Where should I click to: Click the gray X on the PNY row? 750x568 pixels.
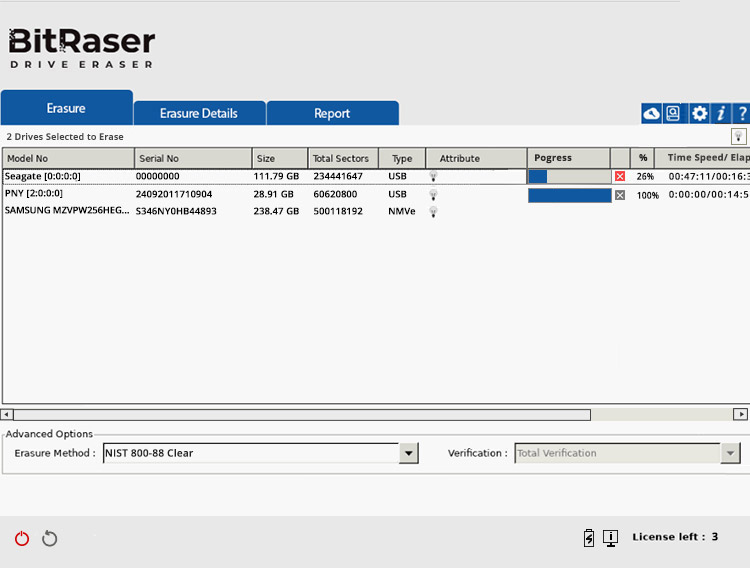coord(620,195)
